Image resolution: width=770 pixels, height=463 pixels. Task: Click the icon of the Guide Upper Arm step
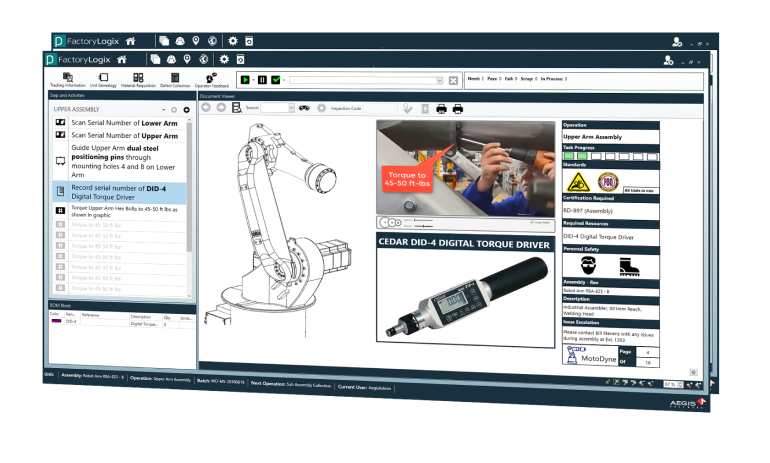60,161
